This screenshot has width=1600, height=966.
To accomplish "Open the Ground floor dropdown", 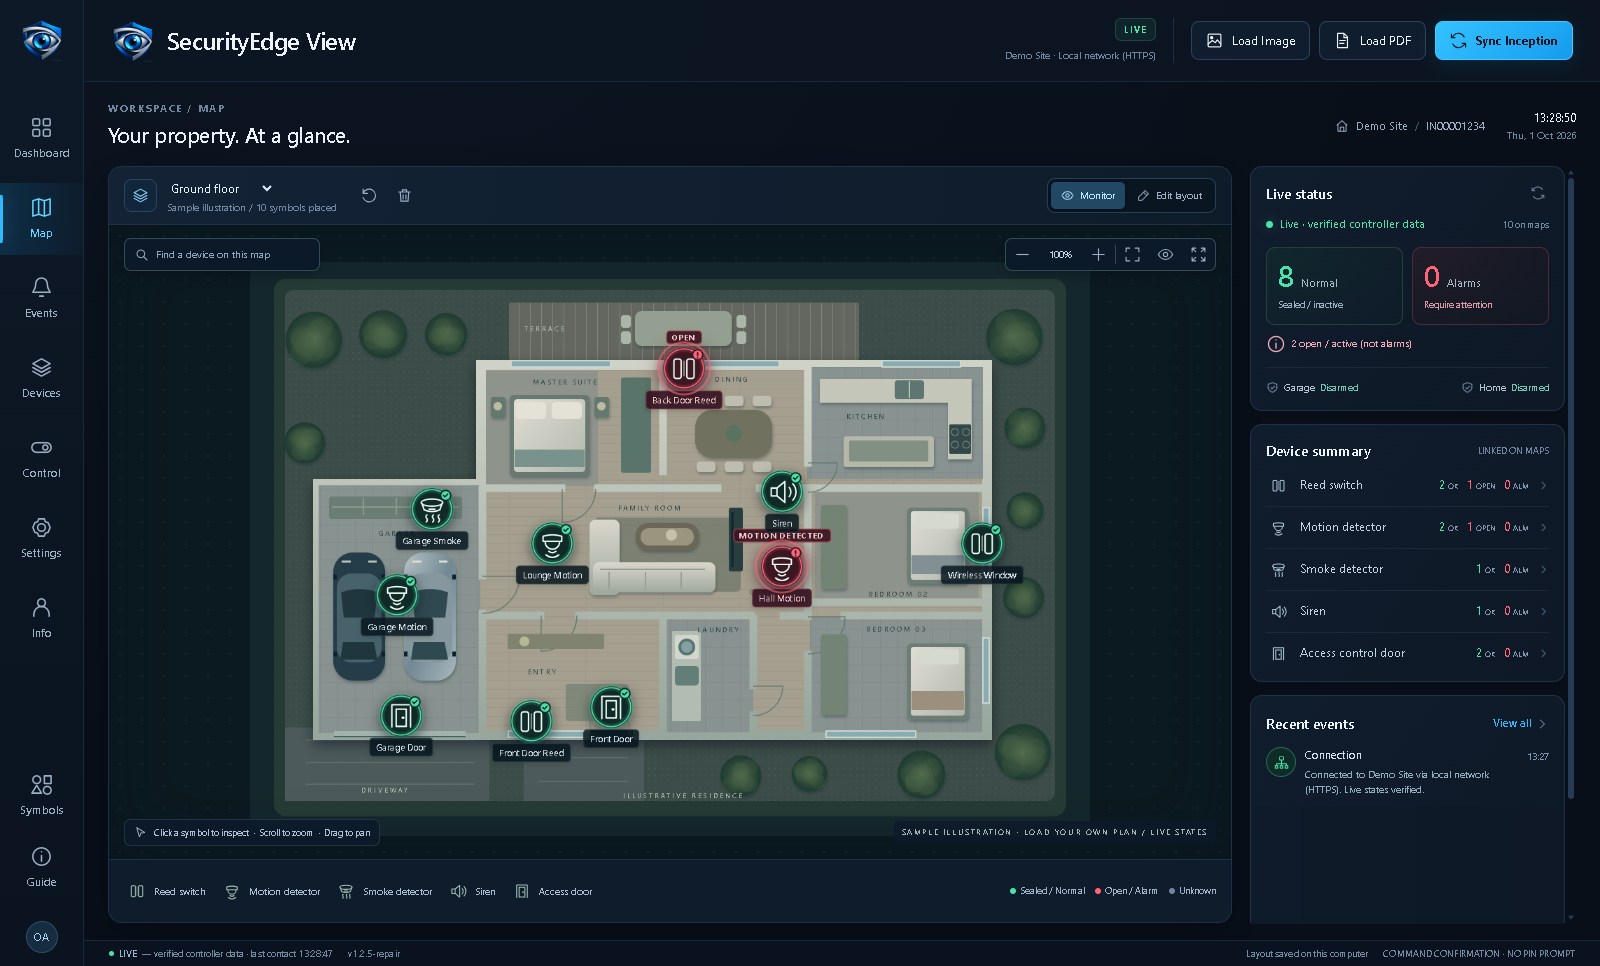I will point(222,189).
